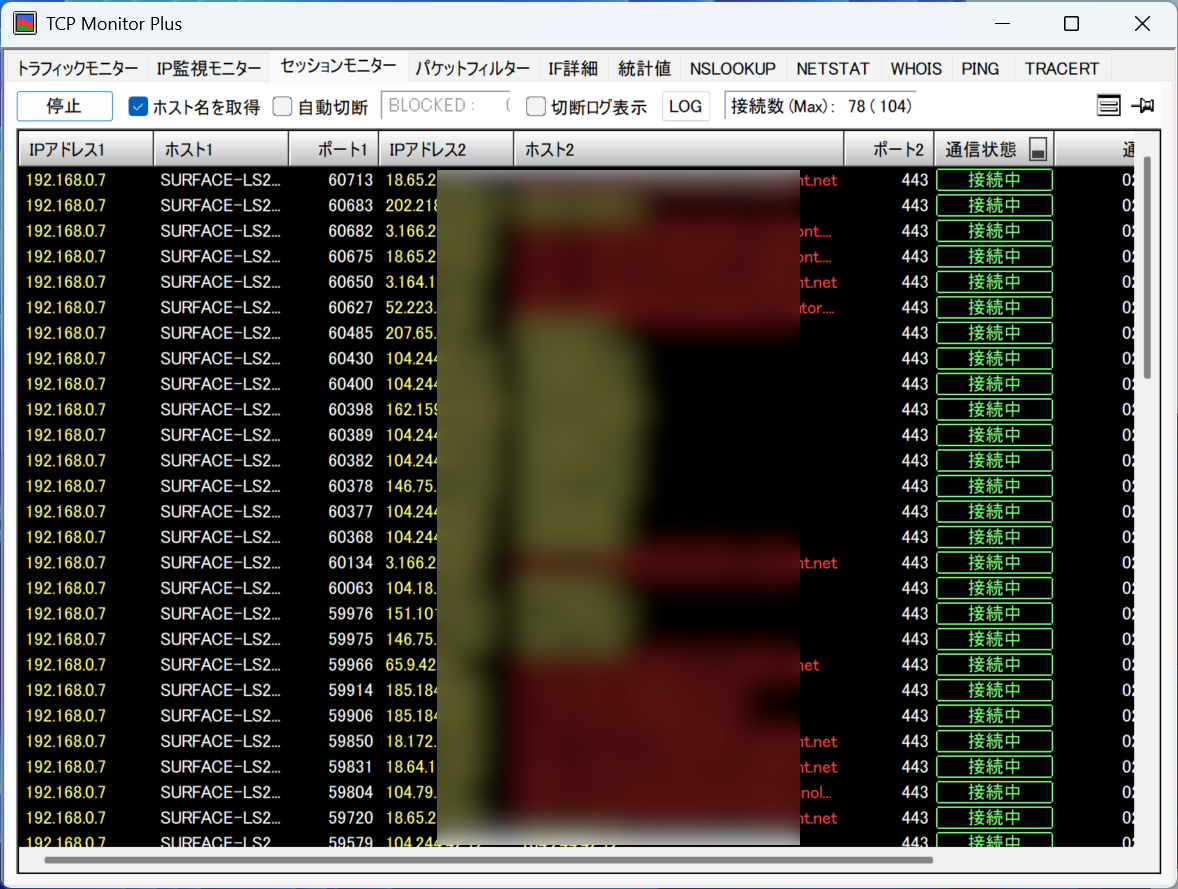
Task: Select the row with port 60713
Action: point(576,180)
